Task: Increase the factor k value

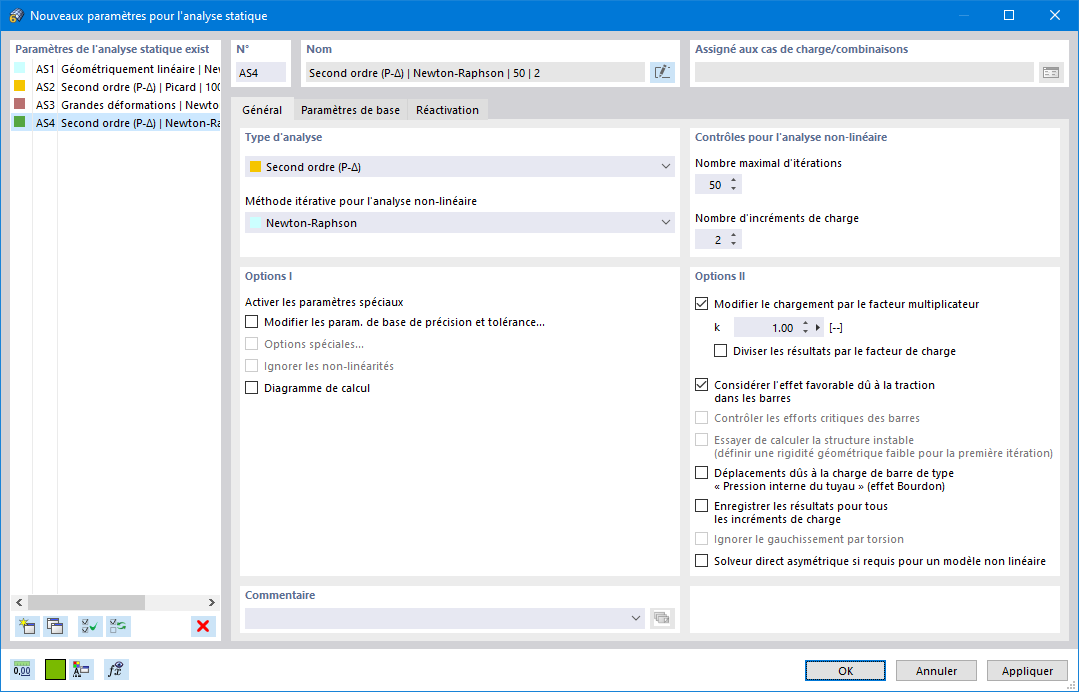Action: click(805, 324)
